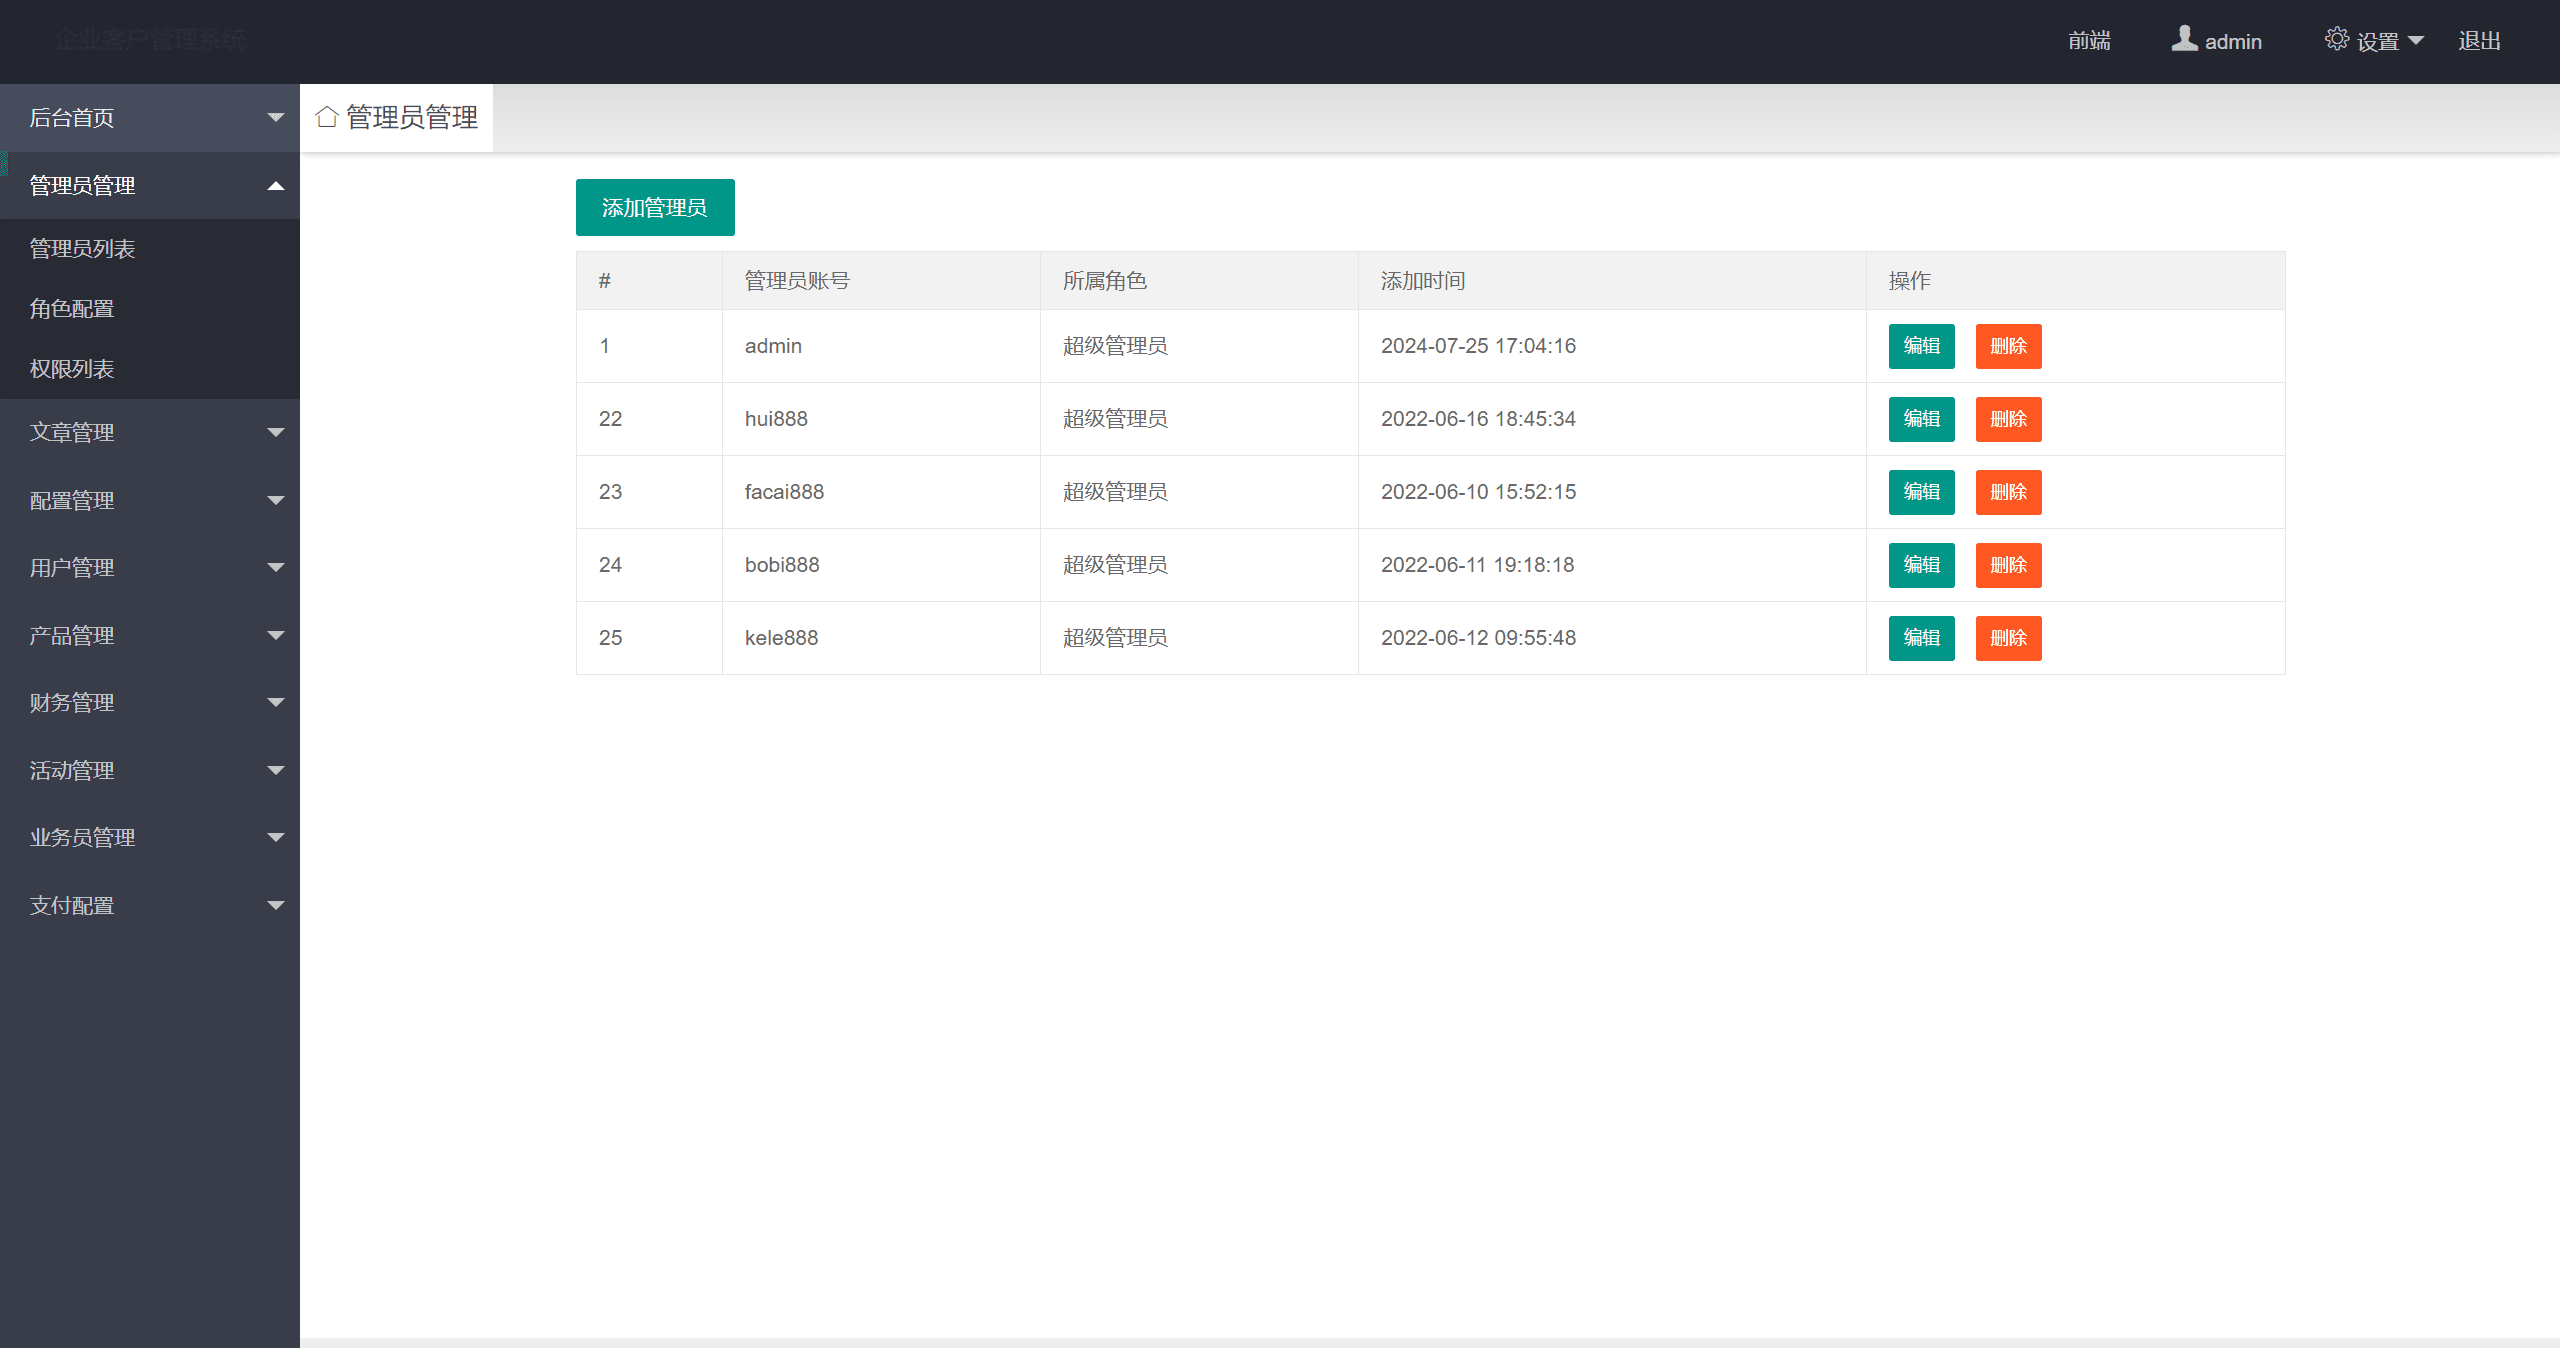2560x1348 pixels.
Task: Edit the admin account row
Action: 1921,346
